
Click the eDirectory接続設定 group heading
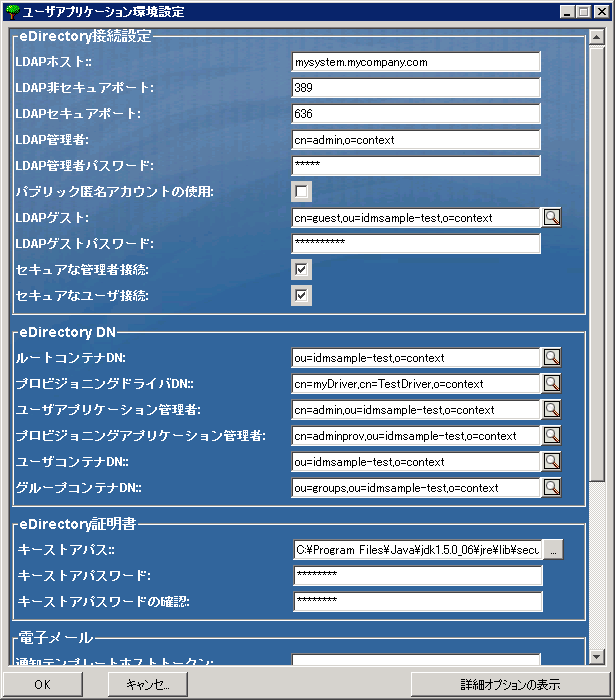[x=85, y=36]
